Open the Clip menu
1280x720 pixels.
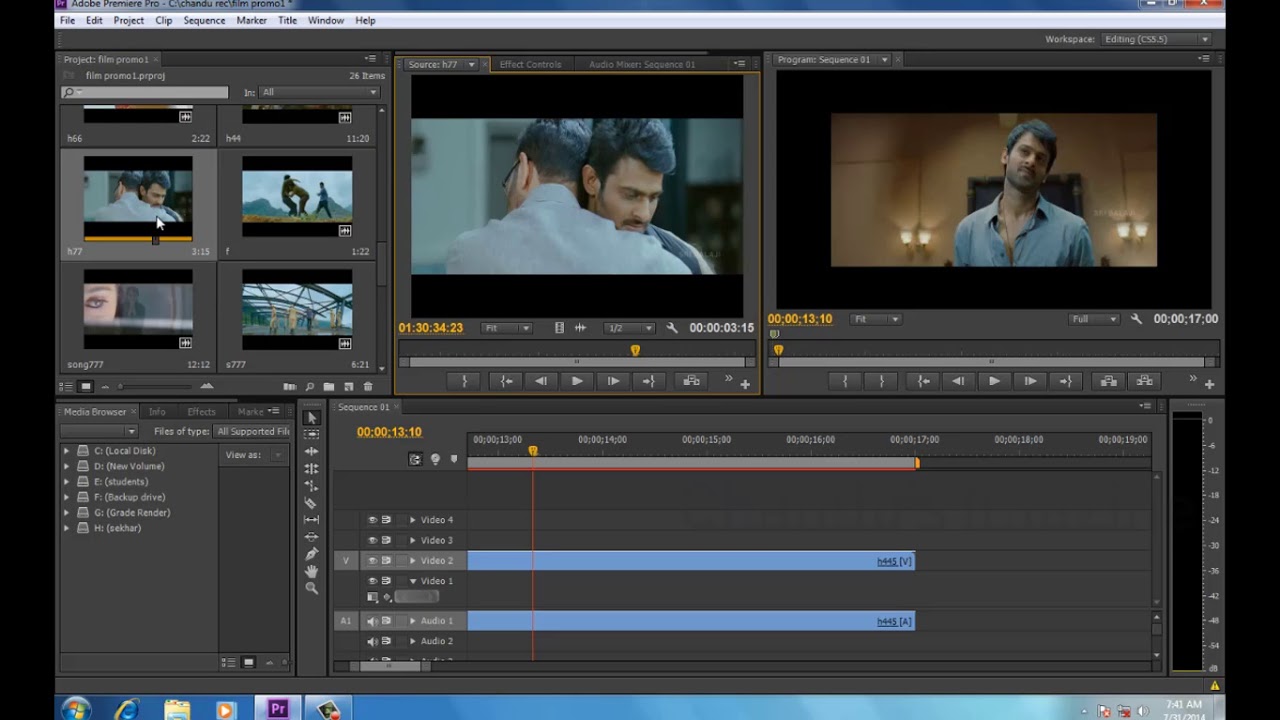(163, 20)
